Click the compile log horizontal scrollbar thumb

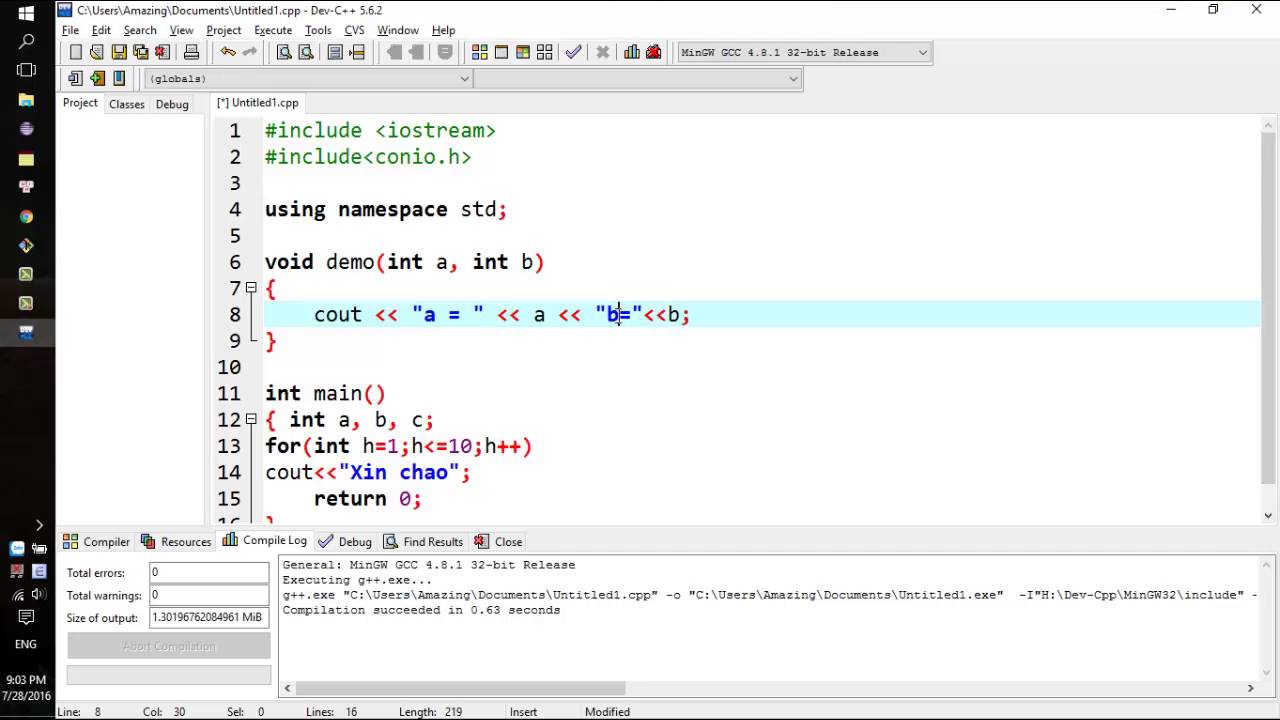pyautogui.click(x=461, y=688)
